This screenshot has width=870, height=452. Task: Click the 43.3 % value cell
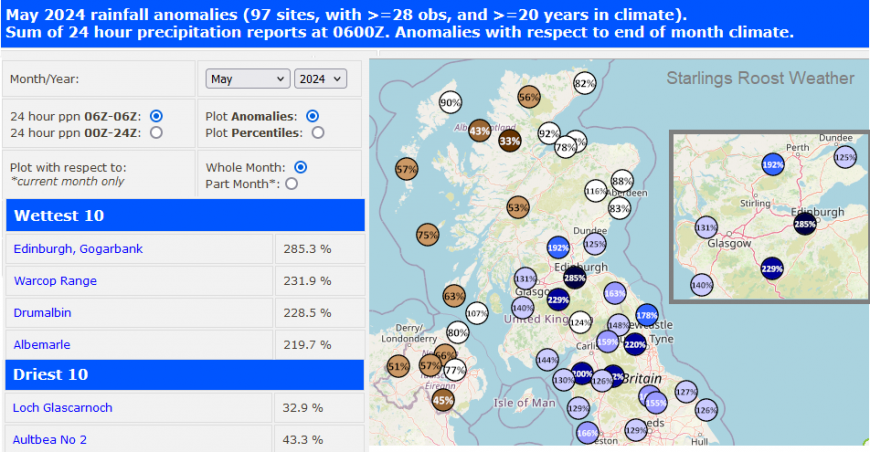[x=319, y=440]
